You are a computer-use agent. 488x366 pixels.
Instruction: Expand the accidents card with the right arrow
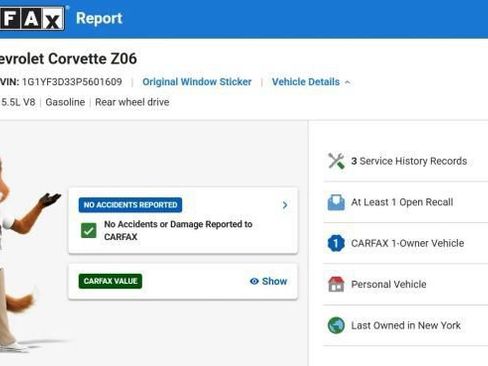click(285, 205)
